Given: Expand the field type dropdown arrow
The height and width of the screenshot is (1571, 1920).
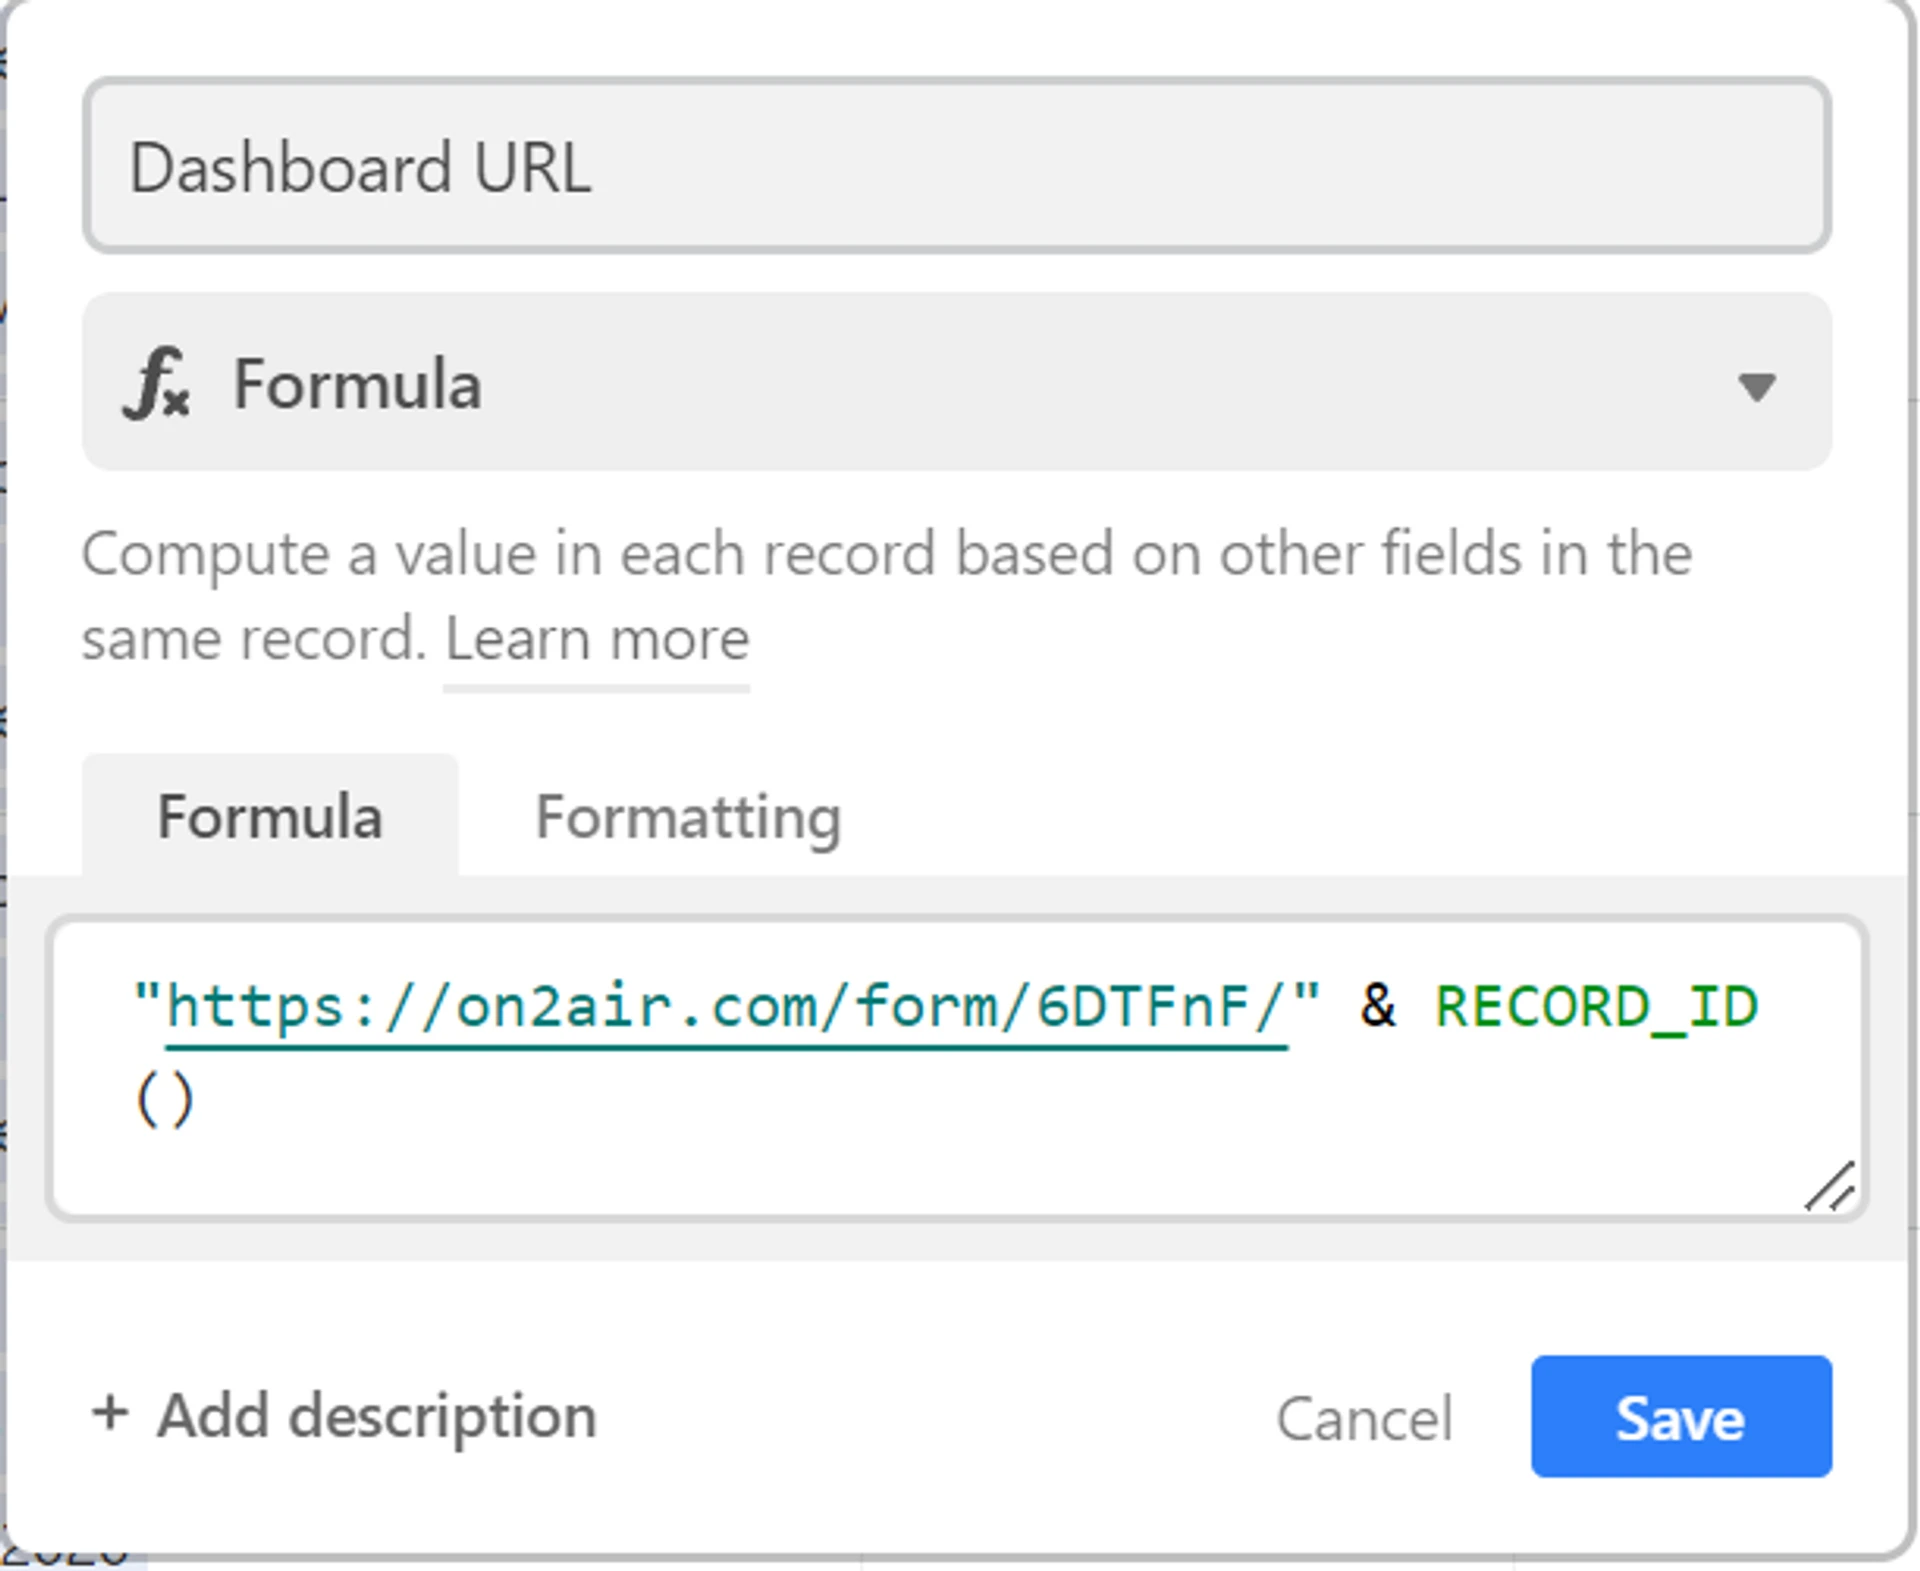Looking at the screenshot, I should coord(1756,386).
